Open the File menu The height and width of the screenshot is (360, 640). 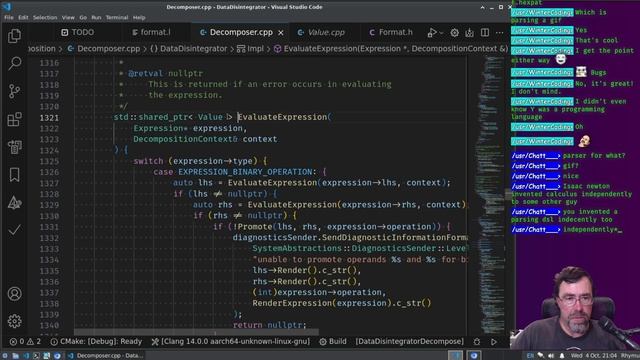(x=9, y=18)
